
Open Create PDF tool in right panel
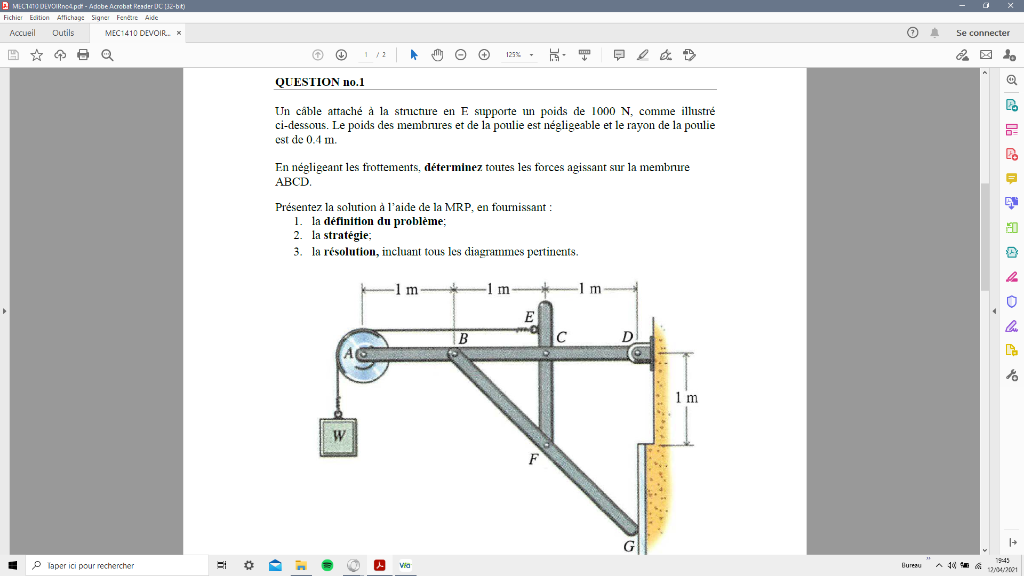pyautogui.click(x=1012, y=154)
